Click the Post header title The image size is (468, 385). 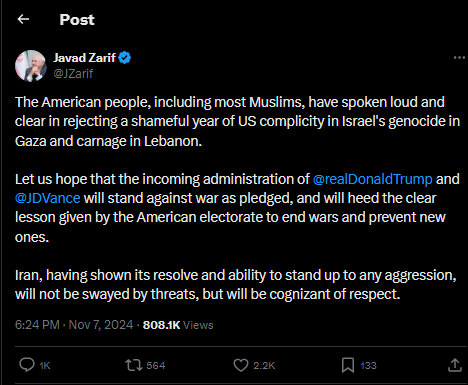tap(77, 20)
